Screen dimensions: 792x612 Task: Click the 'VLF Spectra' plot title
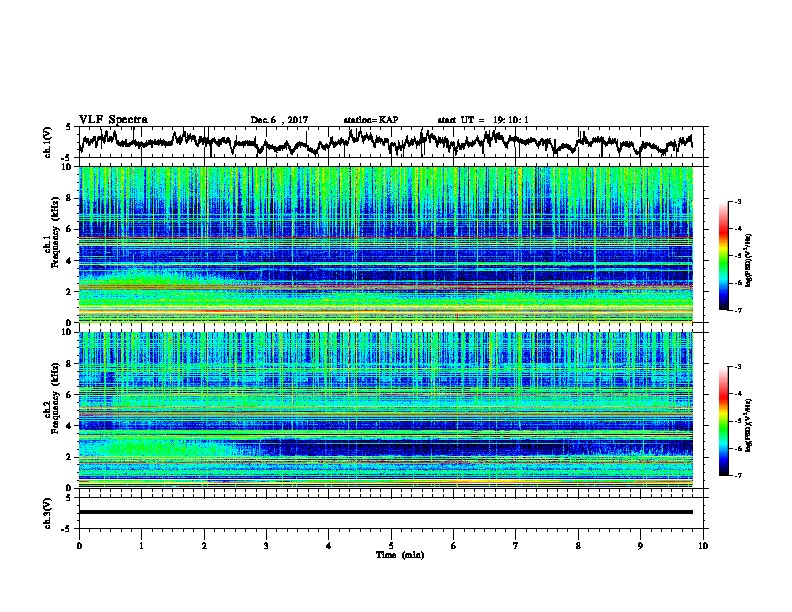(113, 120)
